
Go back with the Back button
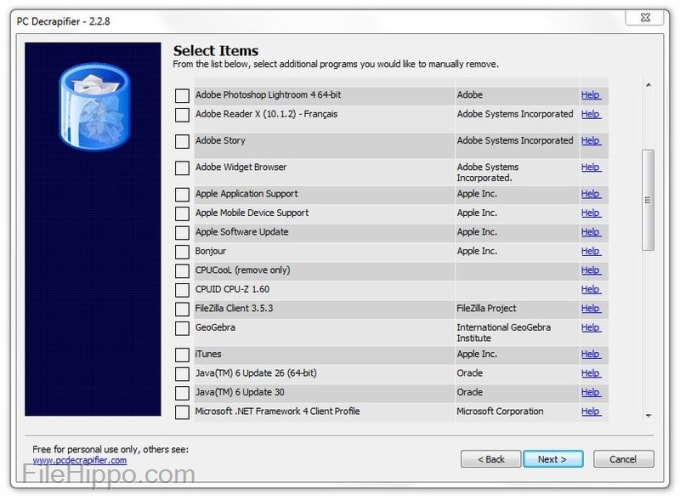click(x=490, y=459)
